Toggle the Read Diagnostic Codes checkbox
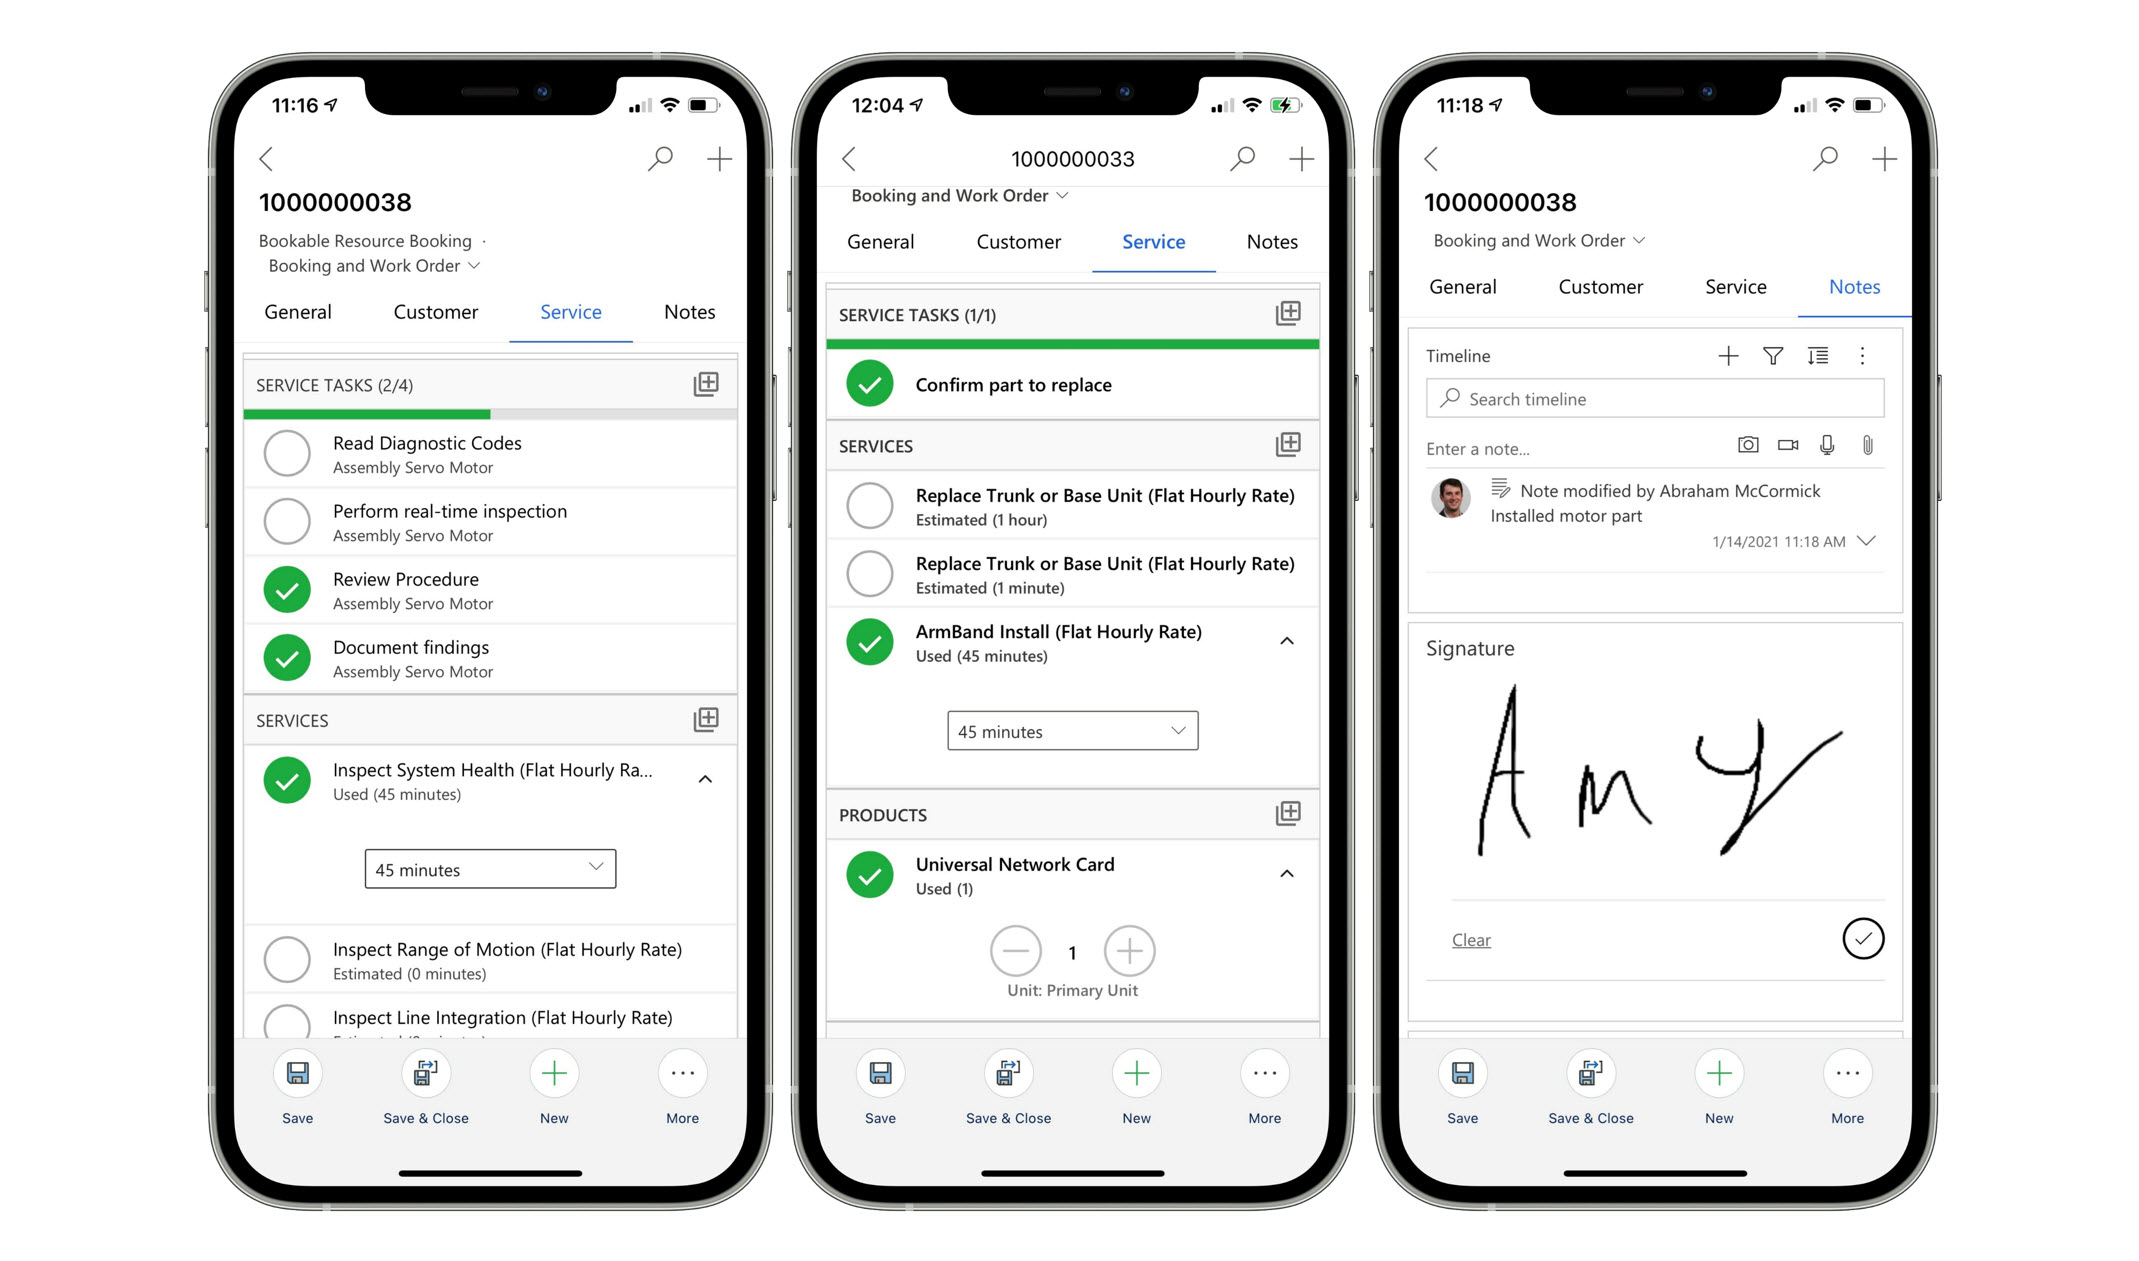The height and width of the screenshot is (1261, 2139). tap(288, 453)
